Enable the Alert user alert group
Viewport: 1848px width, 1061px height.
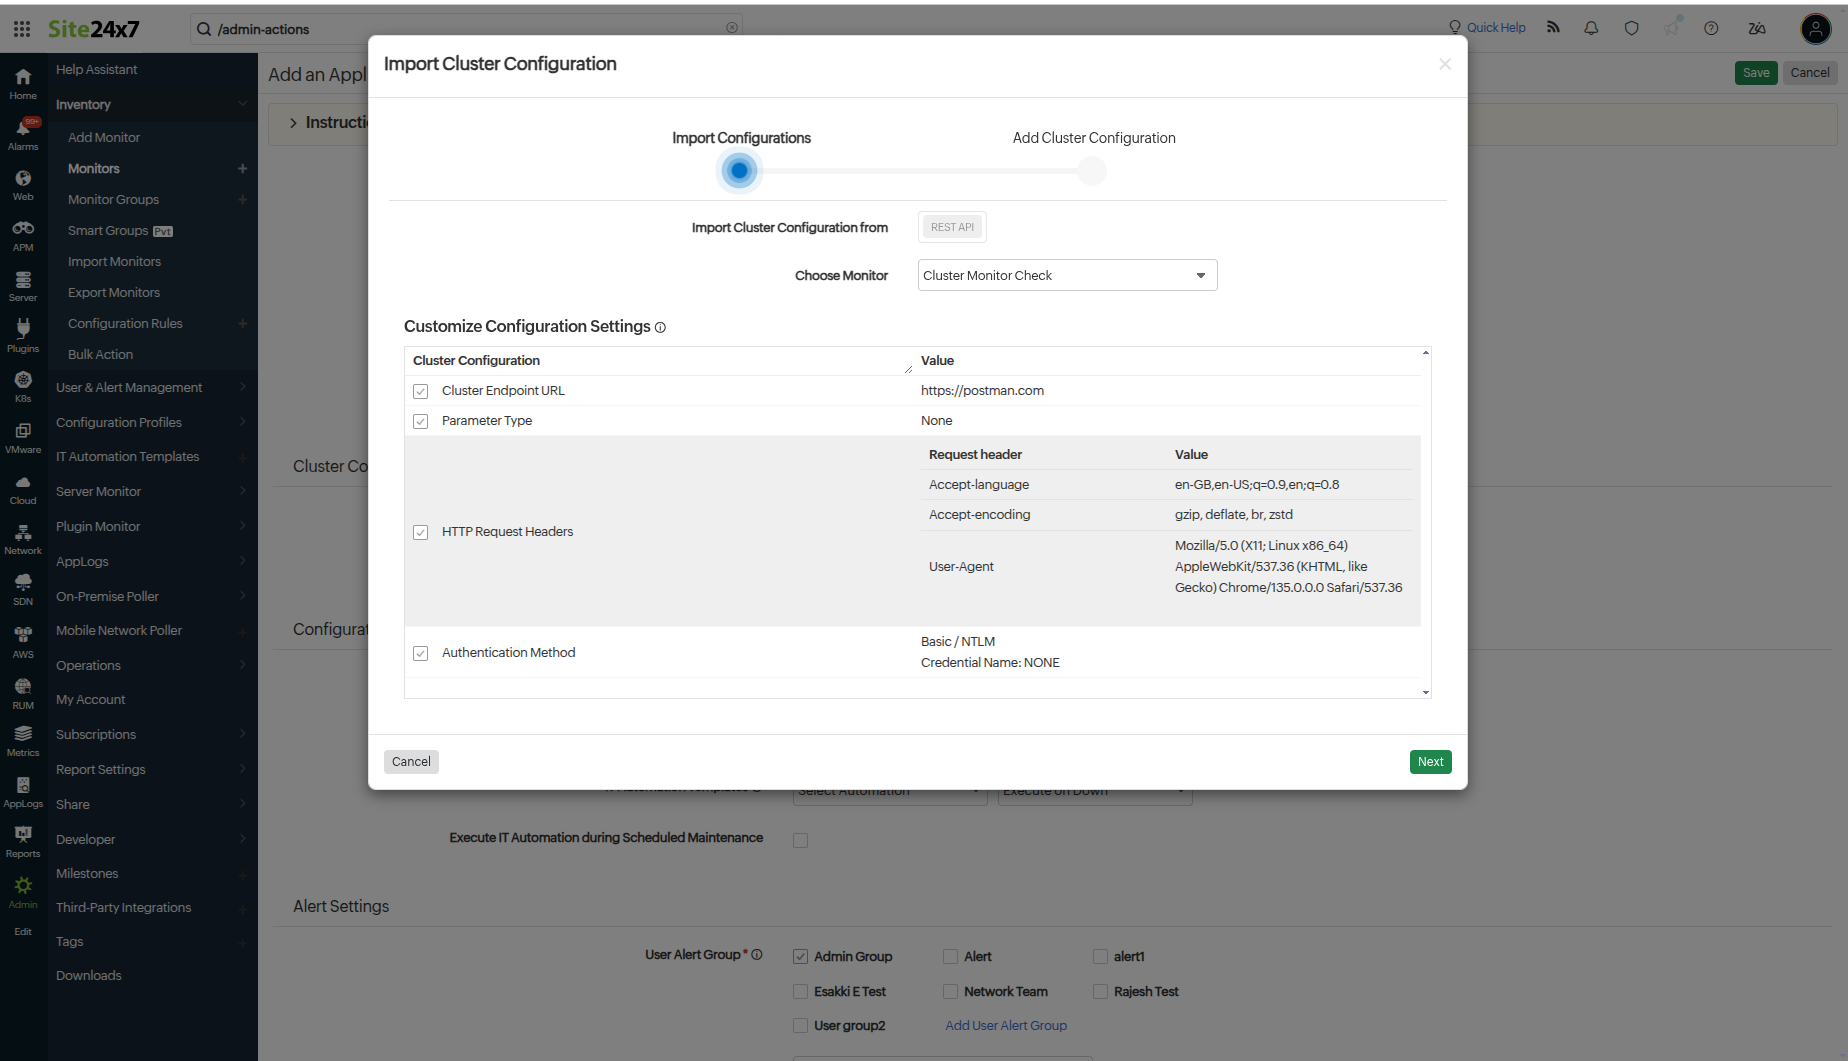coord(950,956)
